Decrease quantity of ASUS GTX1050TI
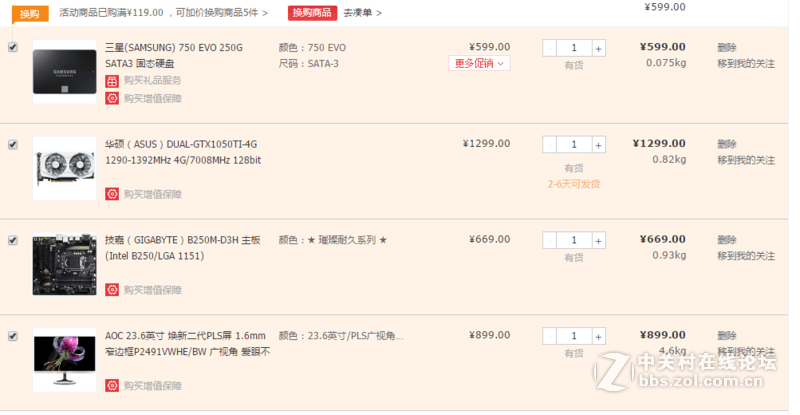This screenshot has height=415, width=800. [x=549, y=145]
